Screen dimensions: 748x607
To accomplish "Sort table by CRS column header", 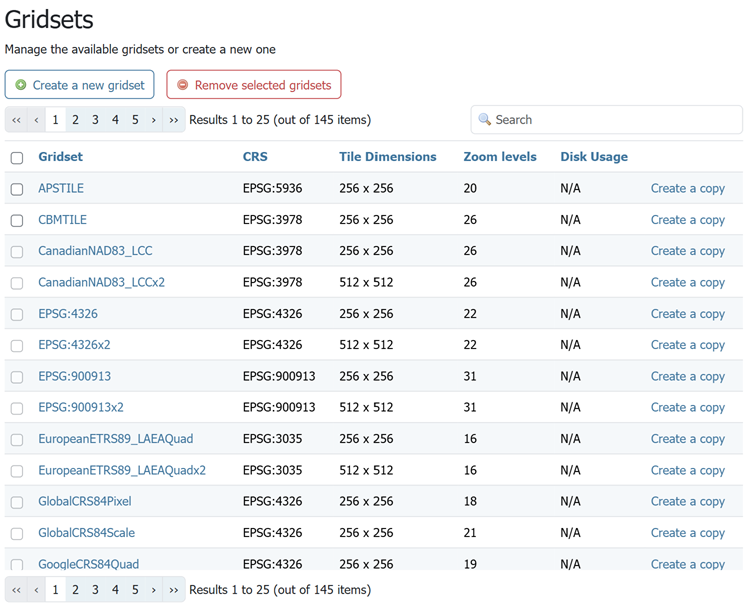I will [x=255, y=157].
